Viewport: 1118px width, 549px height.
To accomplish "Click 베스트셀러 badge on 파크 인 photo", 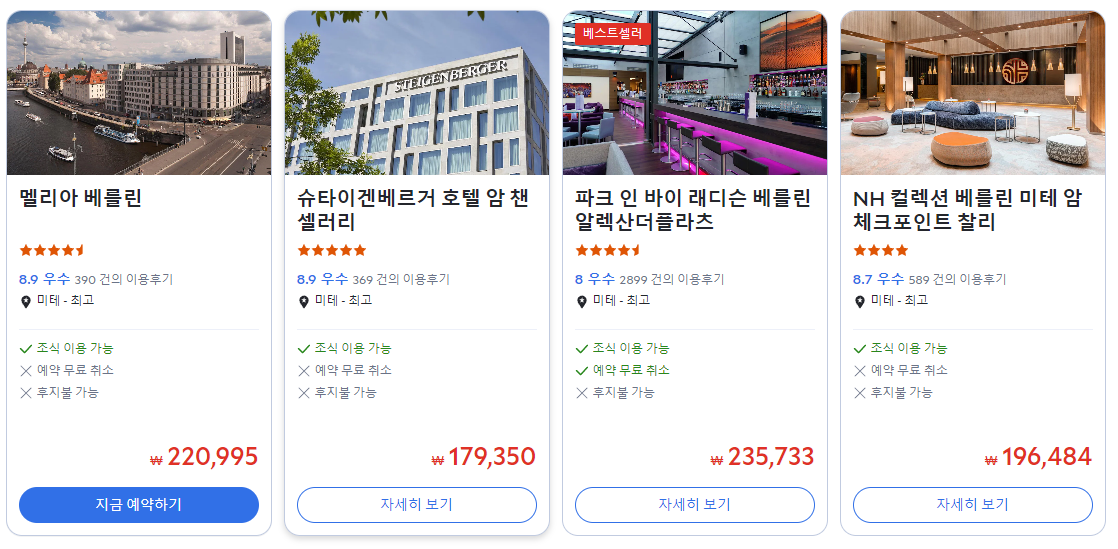I will tap(612, 33).
